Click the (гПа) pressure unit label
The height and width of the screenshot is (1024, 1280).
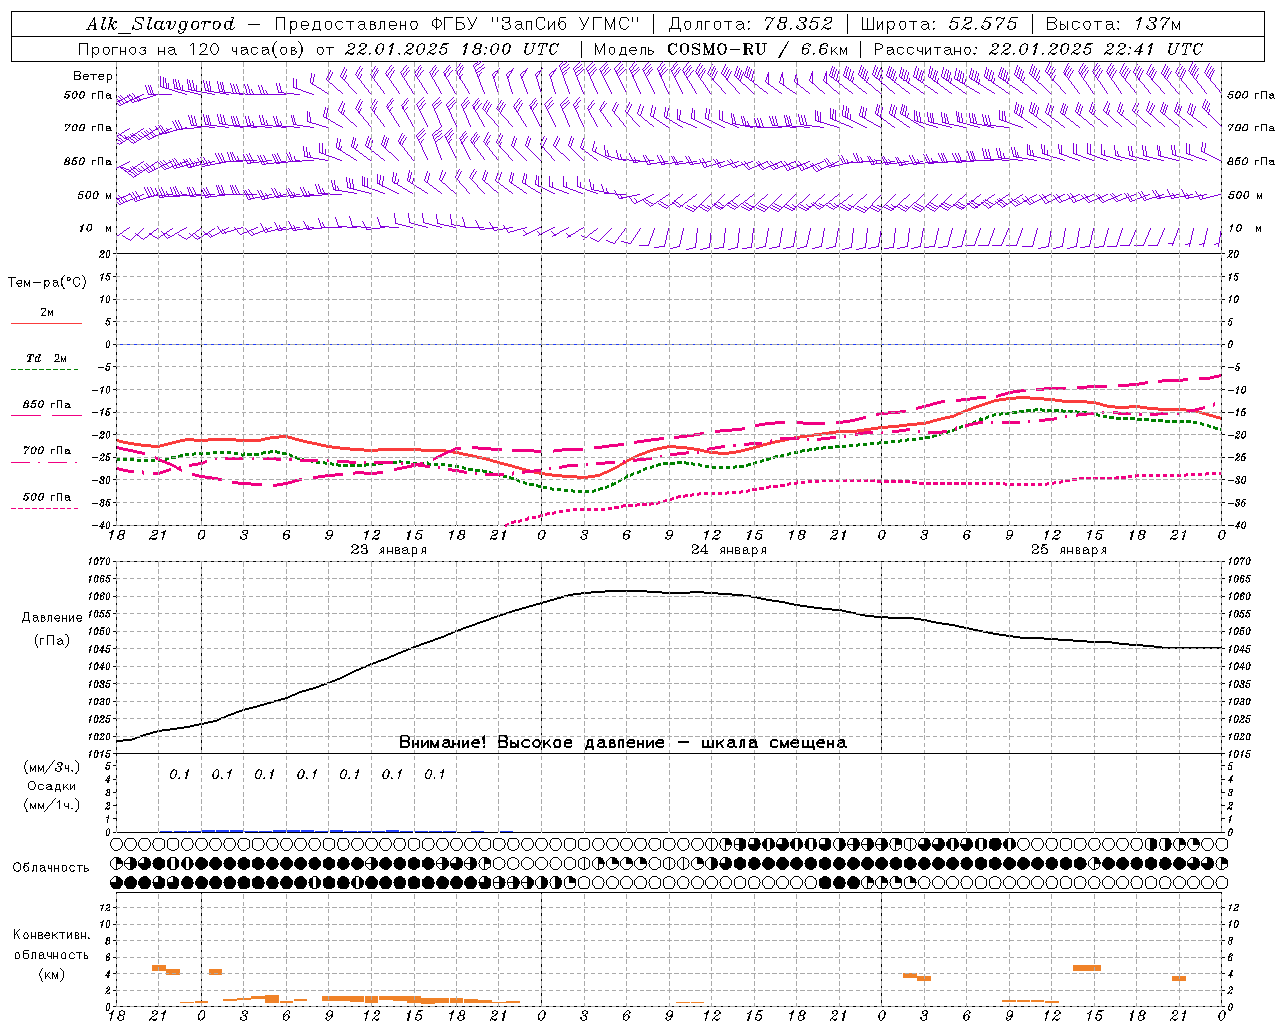point(52,641)
